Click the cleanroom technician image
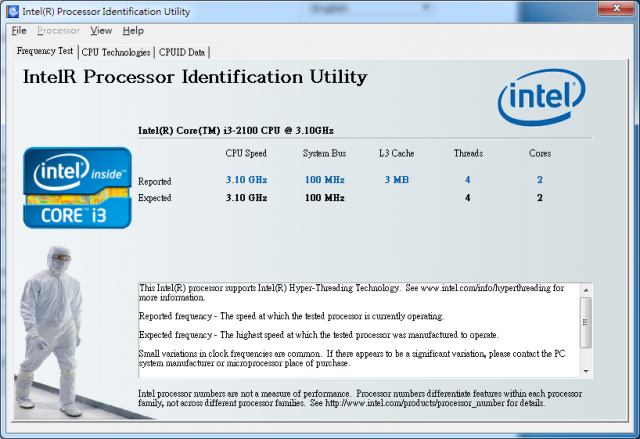The height and width of the screenshot is (439, 640). (51, 331)
